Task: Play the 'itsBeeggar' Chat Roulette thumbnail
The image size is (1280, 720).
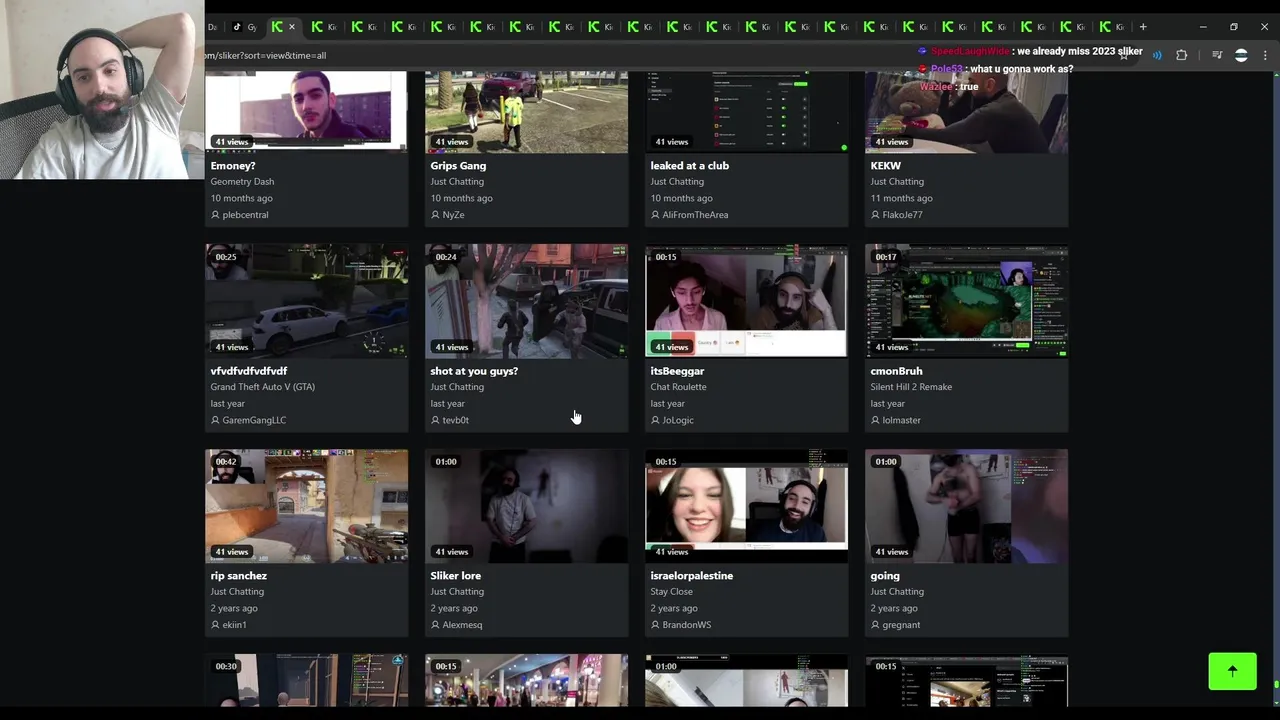Action: [746, 301]
